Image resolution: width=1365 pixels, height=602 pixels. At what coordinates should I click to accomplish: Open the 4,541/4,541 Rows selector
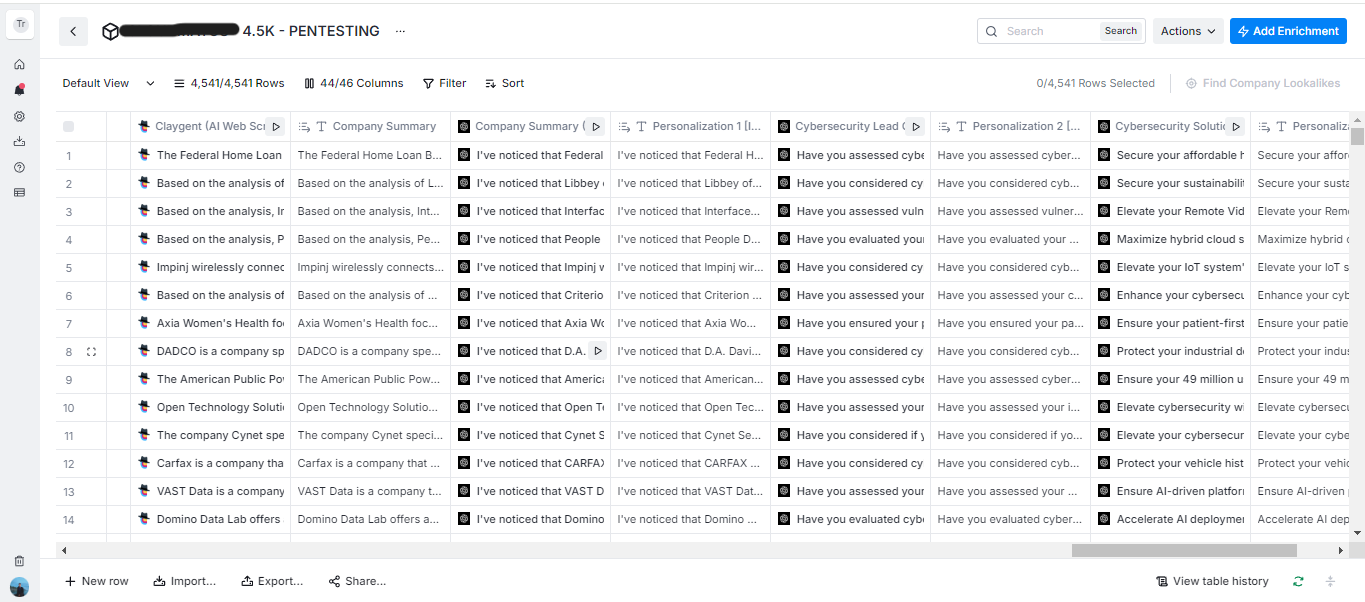tap(229, 84)
